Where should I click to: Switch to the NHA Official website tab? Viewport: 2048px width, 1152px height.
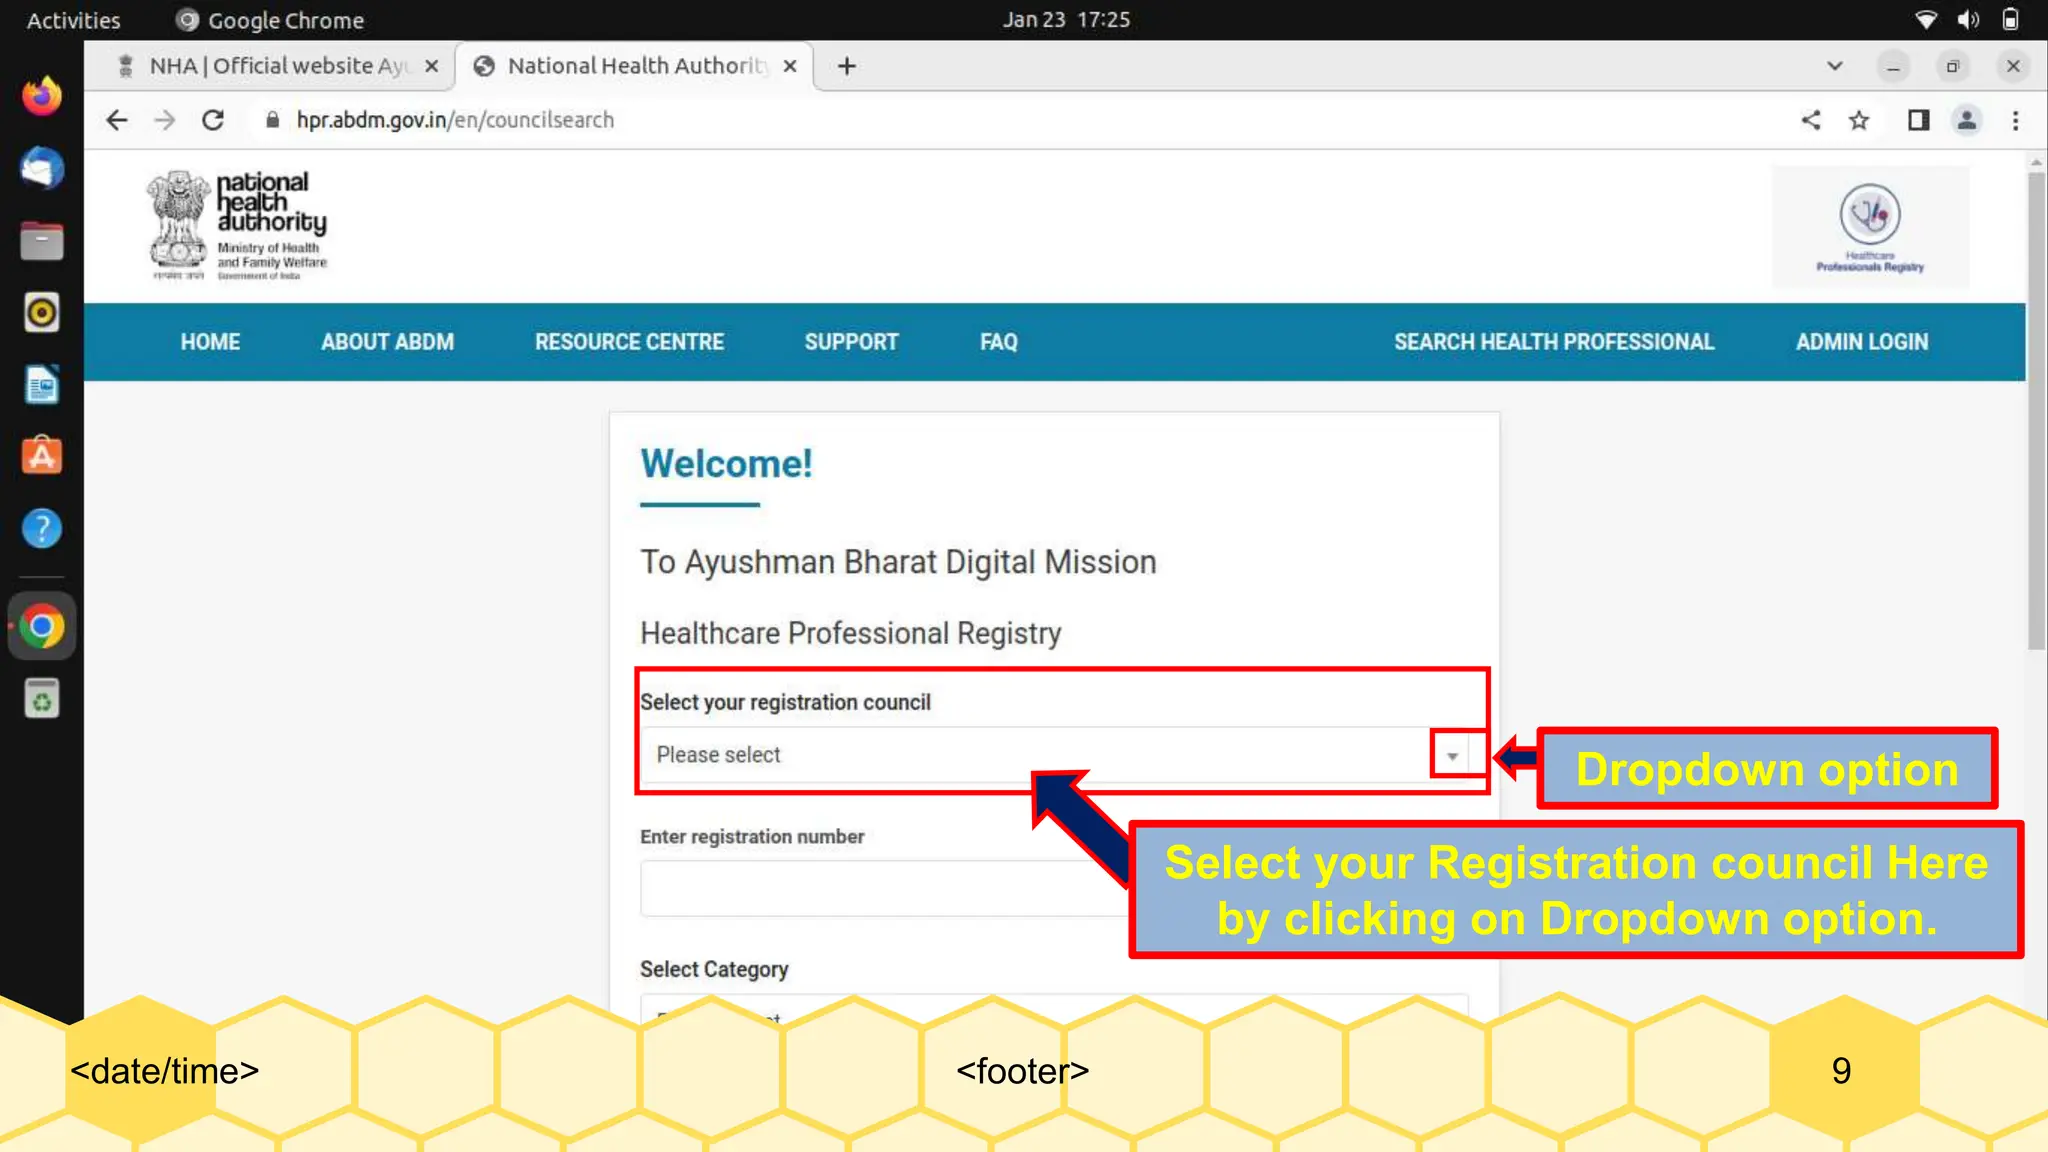click(278, 66)
